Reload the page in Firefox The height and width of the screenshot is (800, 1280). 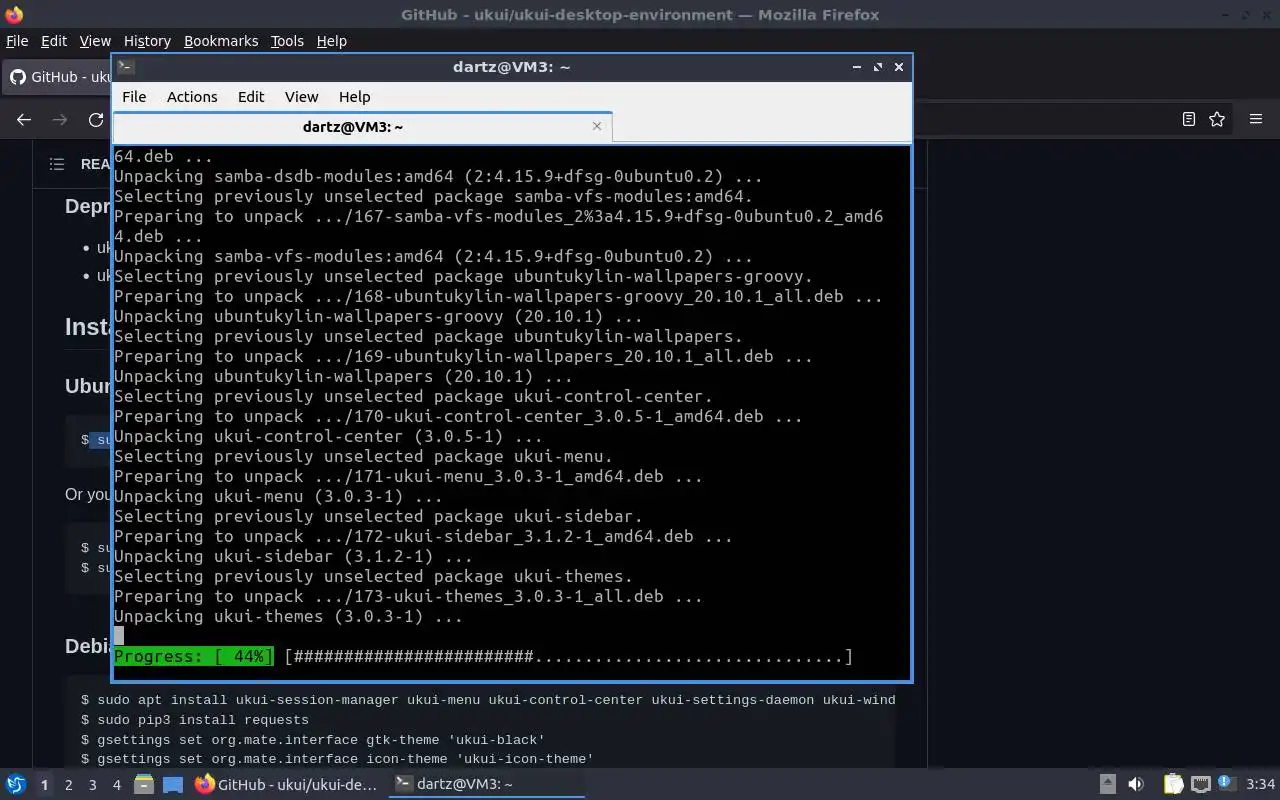[96, 119]
